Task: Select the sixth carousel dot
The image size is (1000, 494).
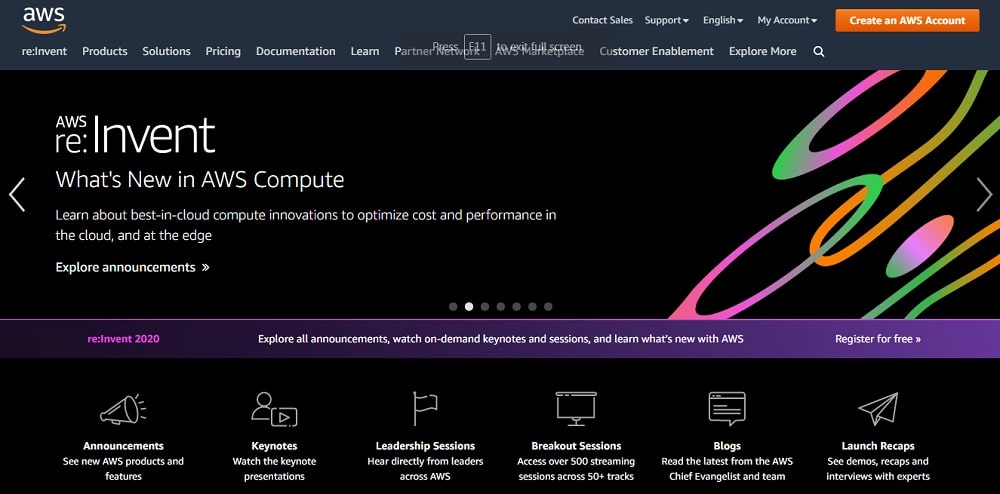Action: [x=532, y=307]
